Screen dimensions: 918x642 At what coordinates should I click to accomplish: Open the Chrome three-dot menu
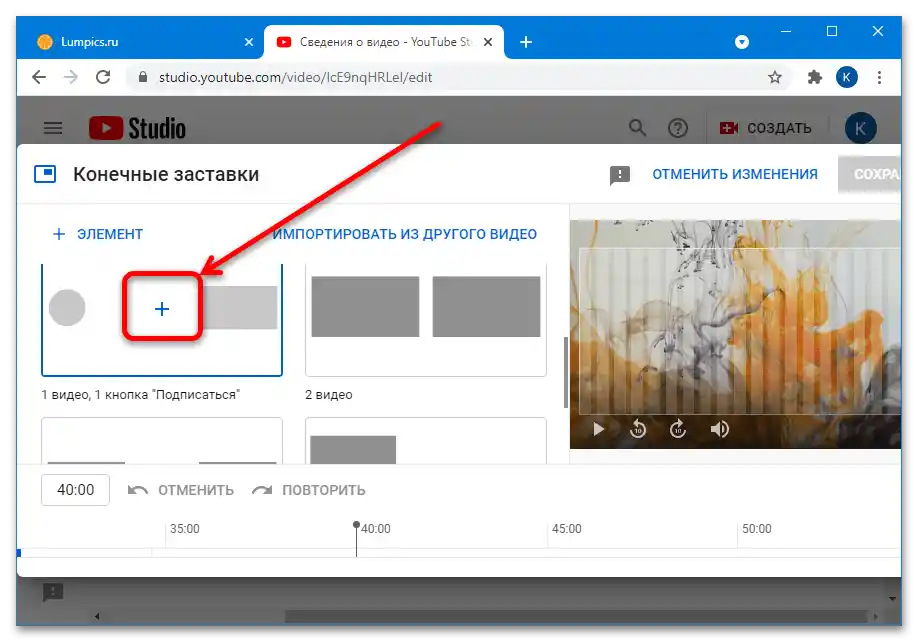point(879,77)
